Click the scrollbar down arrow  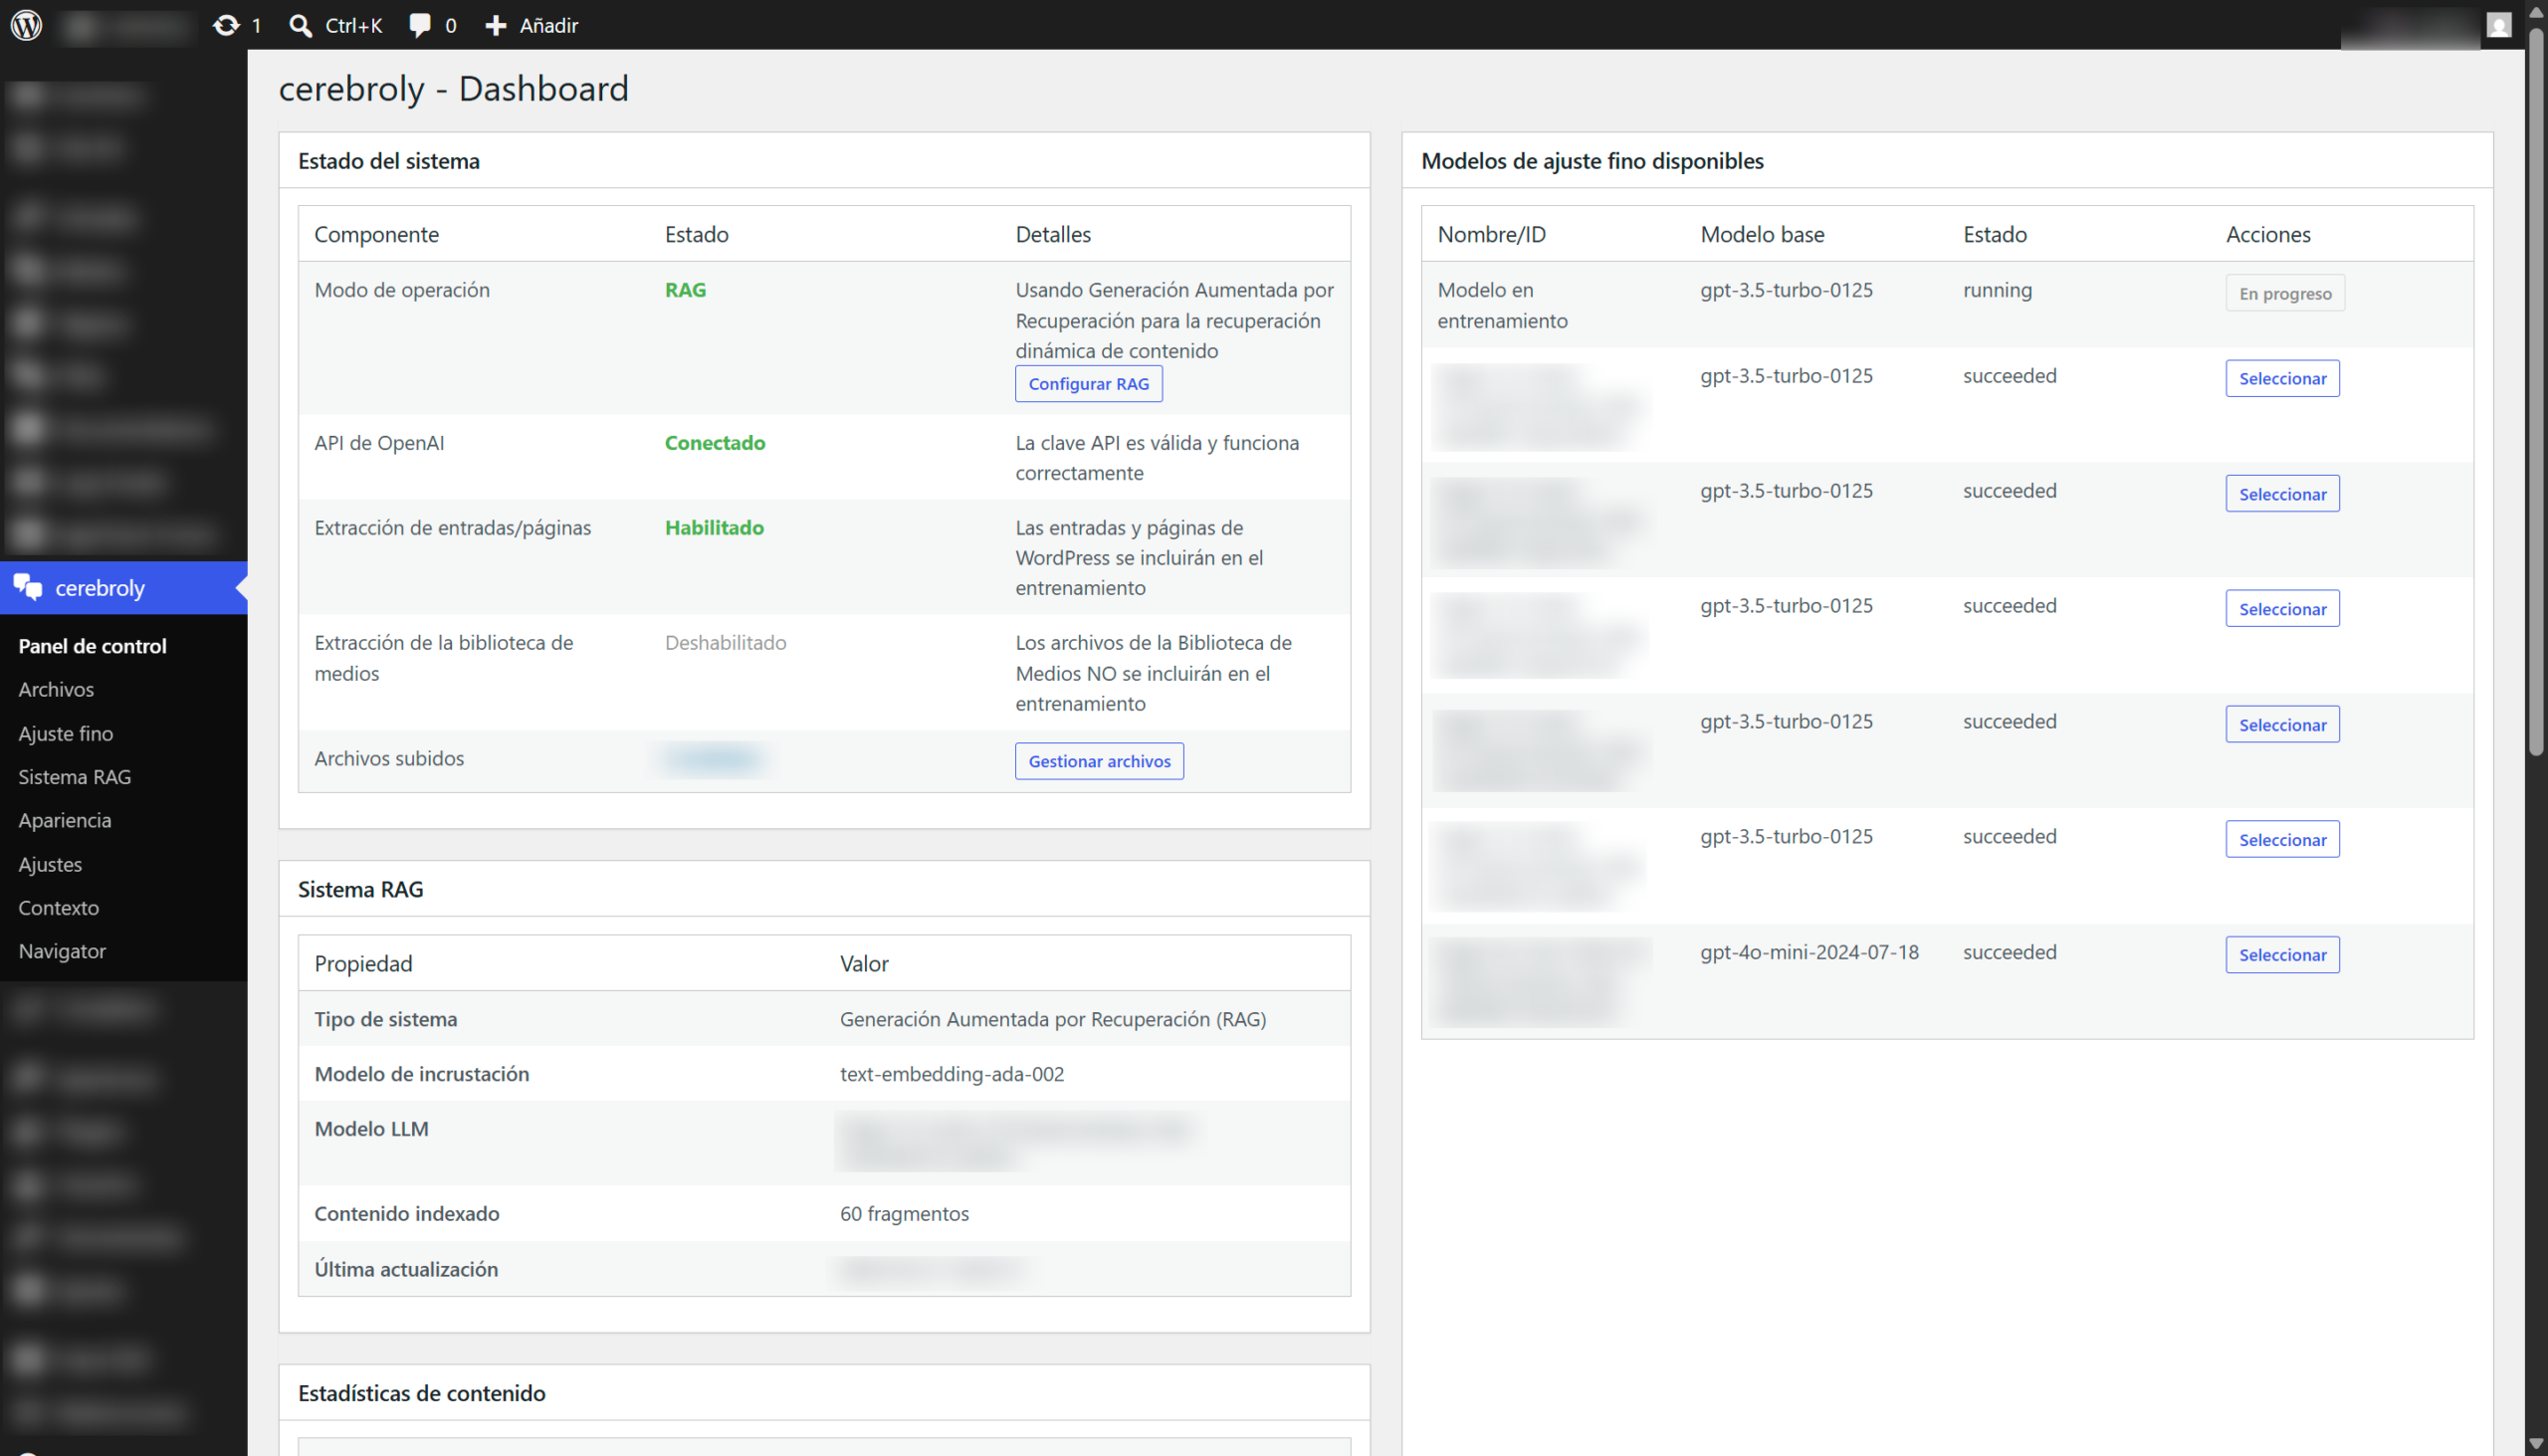click(2536, 1444)
